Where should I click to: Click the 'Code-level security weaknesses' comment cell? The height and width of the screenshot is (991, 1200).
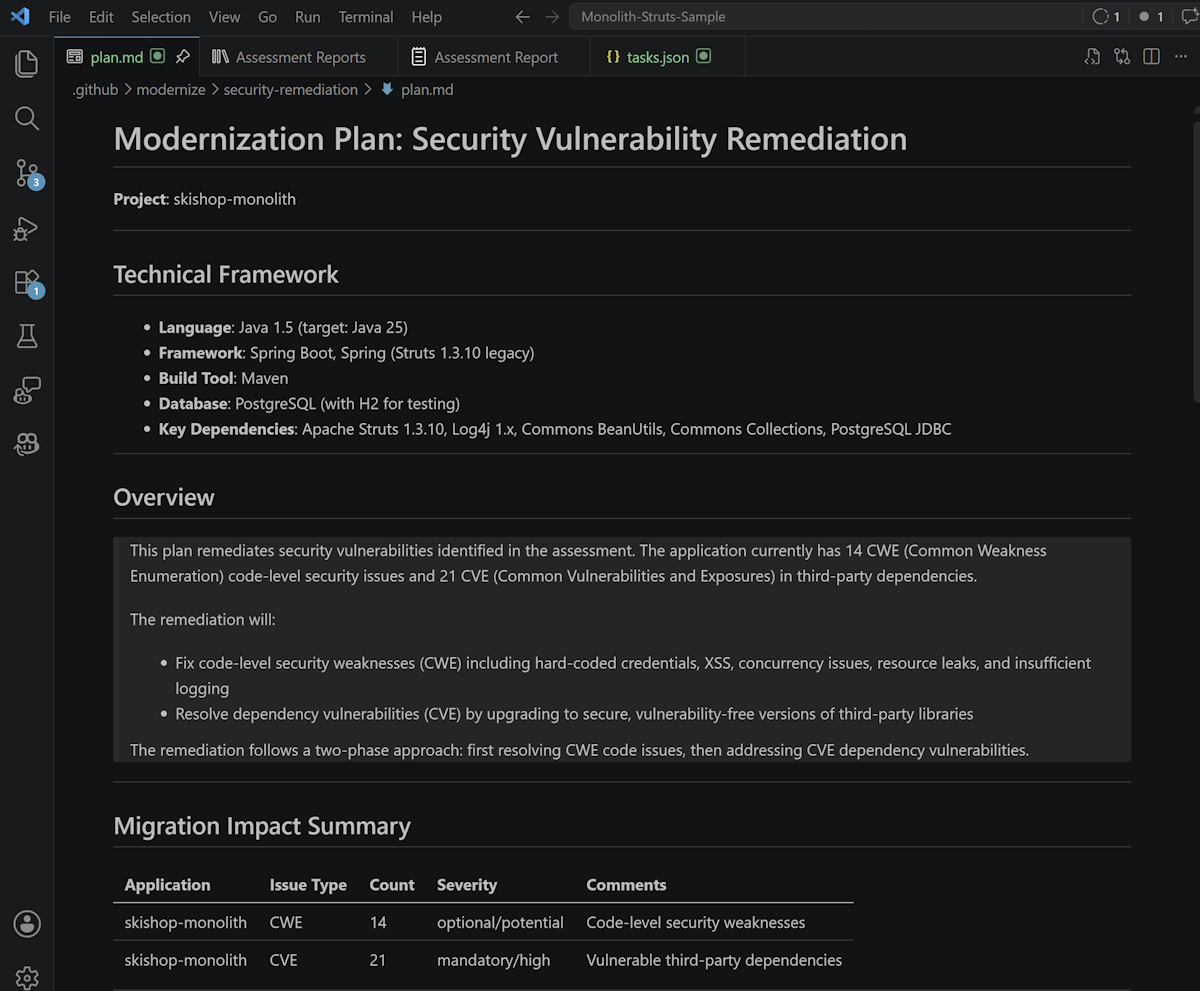pos(696,922)
